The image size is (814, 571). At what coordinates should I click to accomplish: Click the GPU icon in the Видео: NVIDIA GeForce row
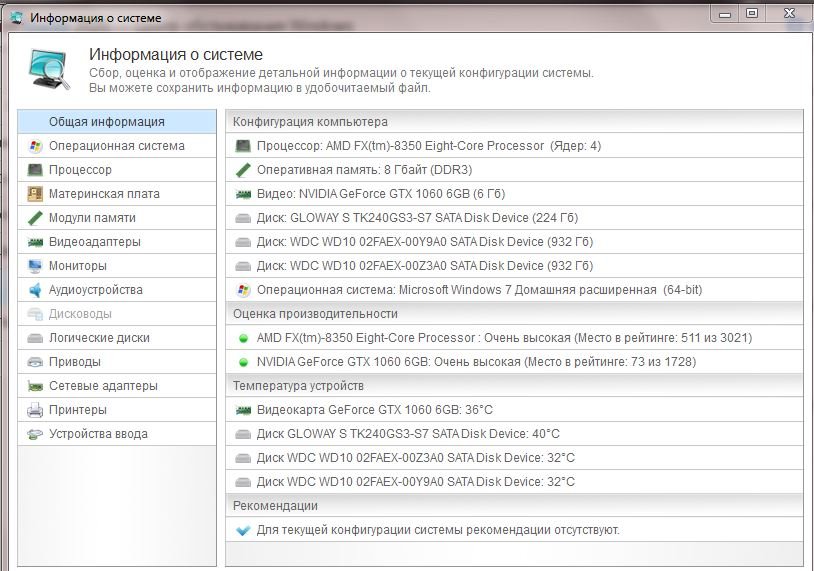242,194
